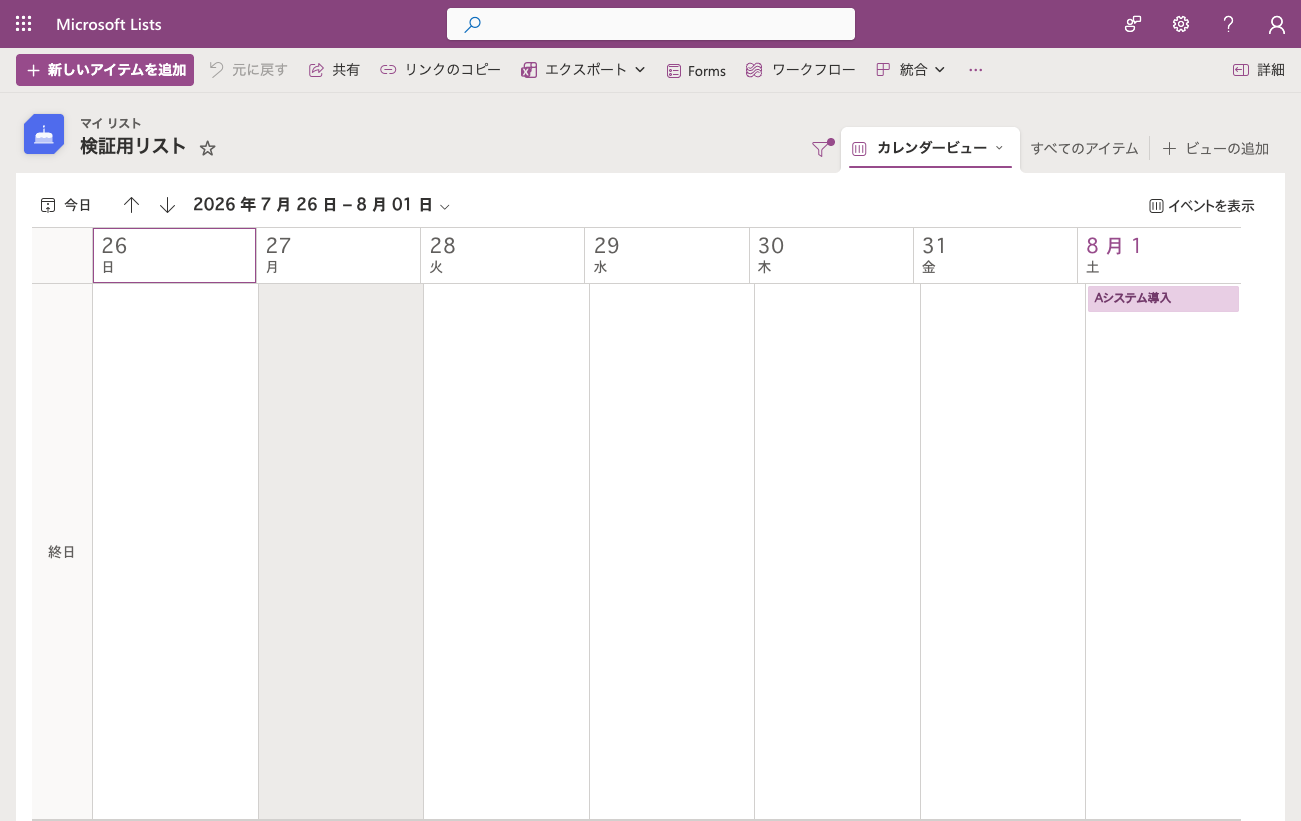
Task: Open the Copilot connections icon in header
Action: point(1133,24)
